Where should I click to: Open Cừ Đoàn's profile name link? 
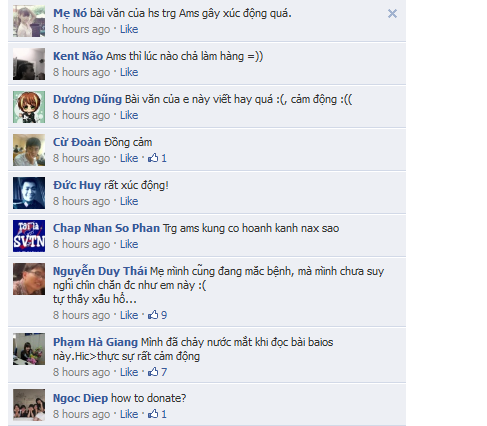coord(77,142)
